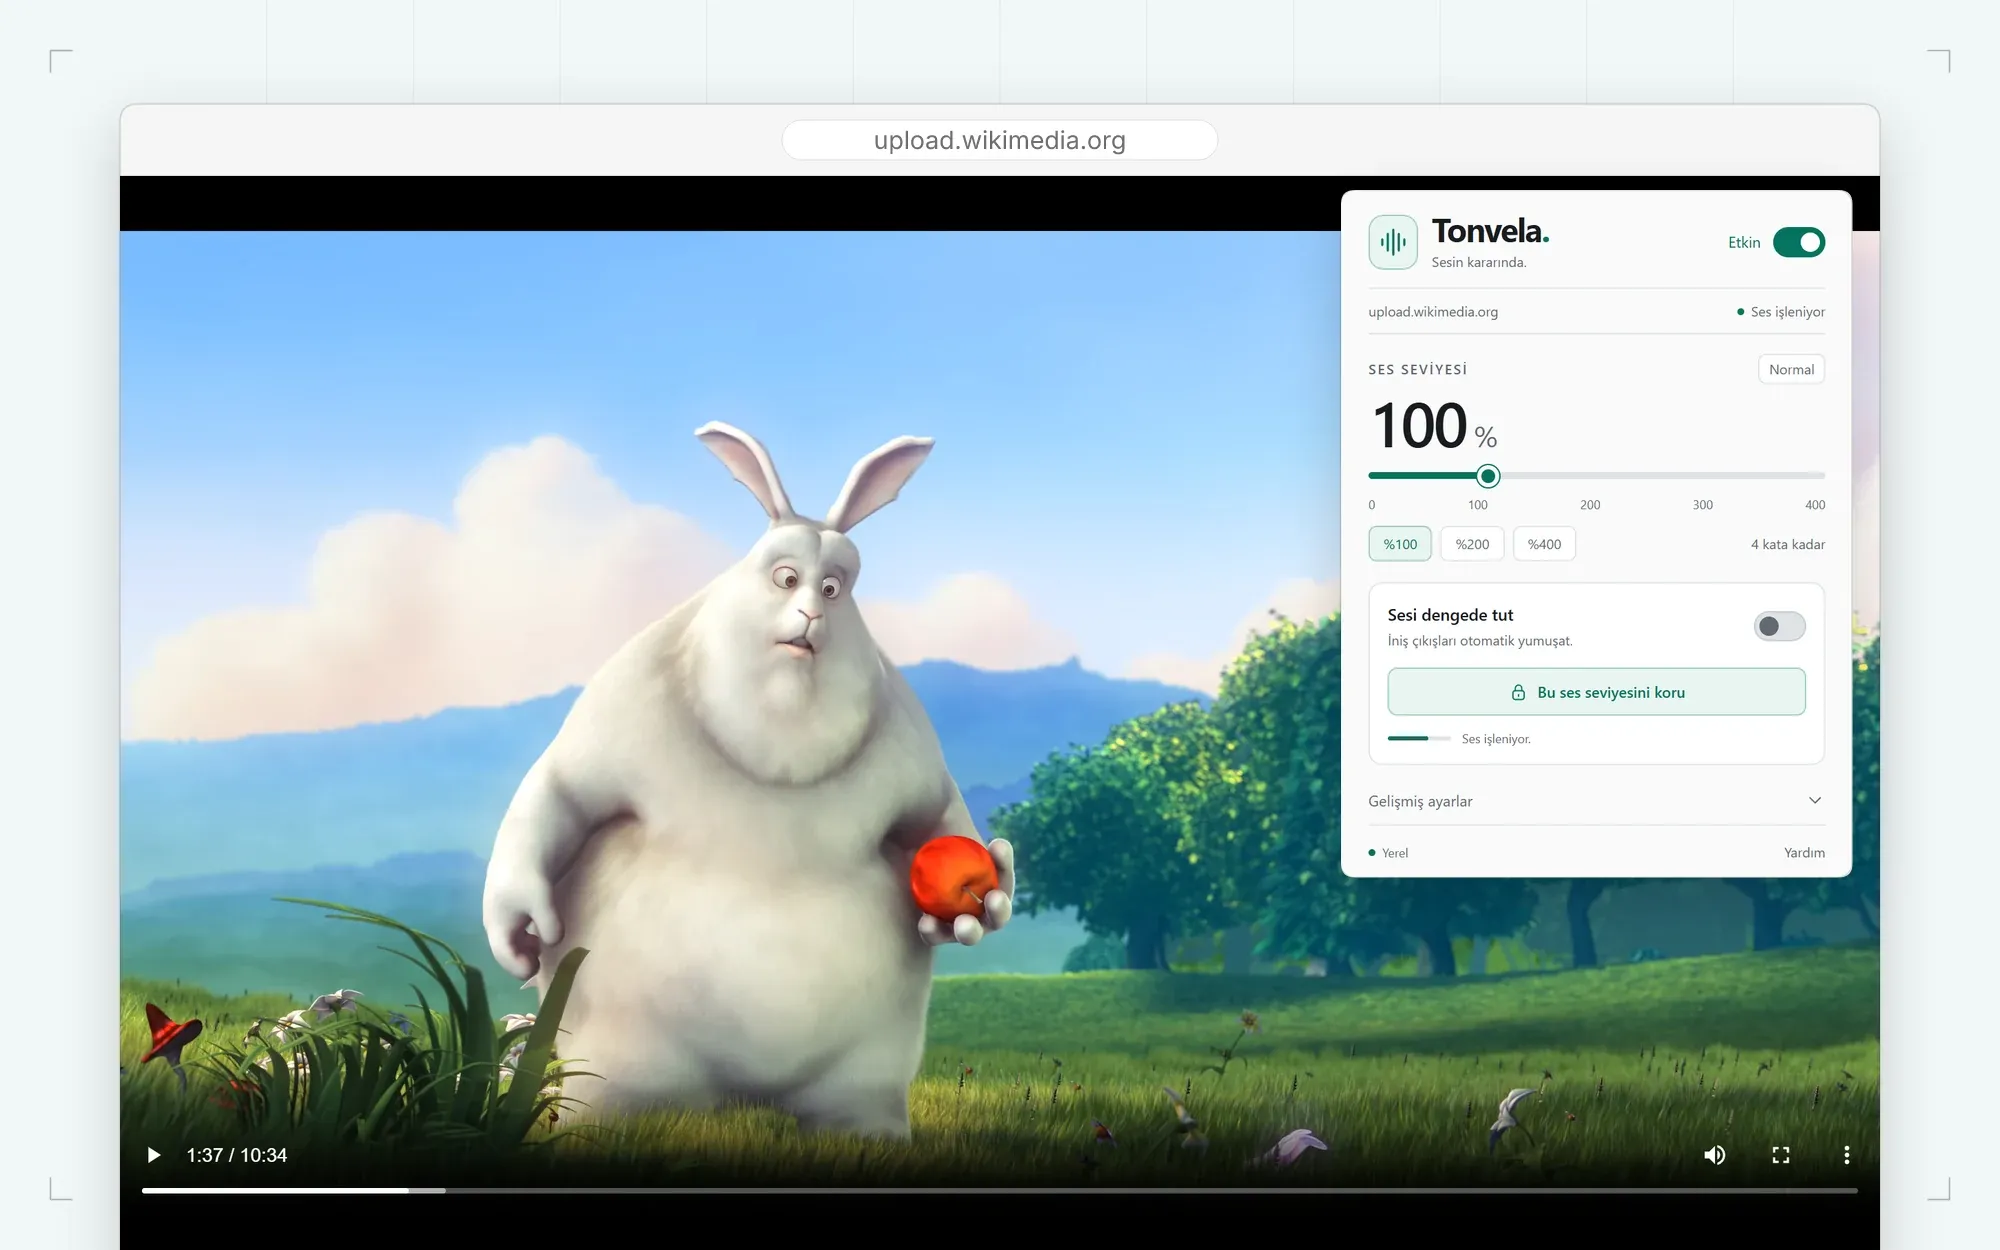Click the 300 mark under the slider
This screenshot has height=1250, width=2000.
click(x=1702, y=505)
